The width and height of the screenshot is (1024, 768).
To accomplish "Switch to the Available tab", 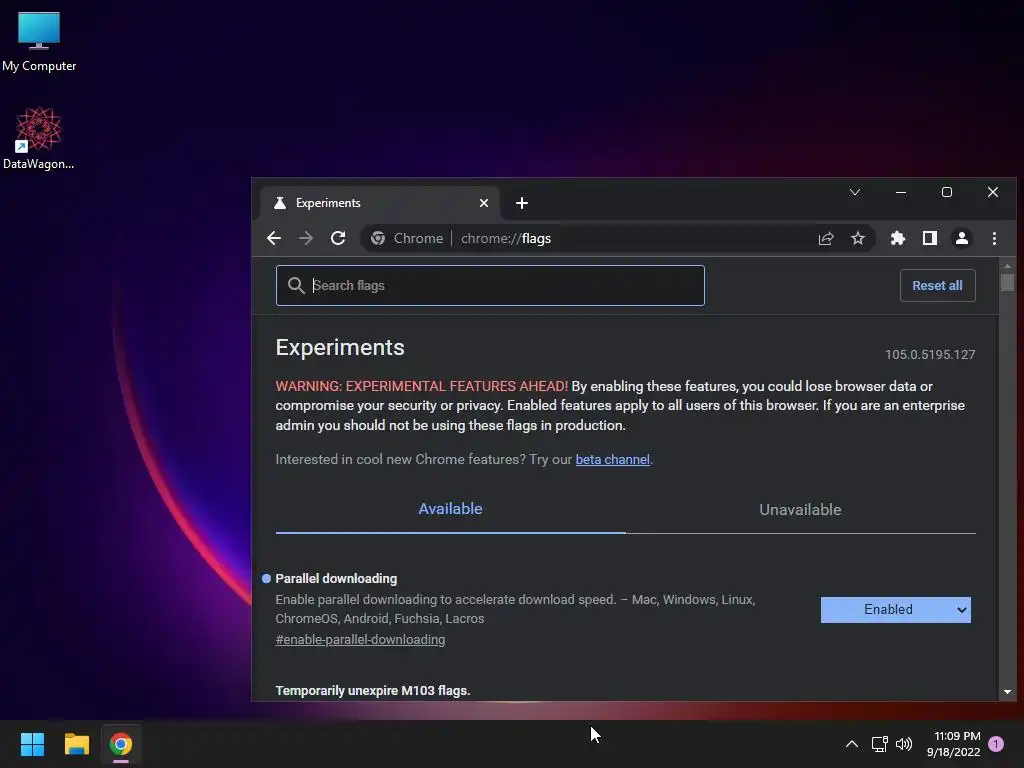I will pos(450,509).
